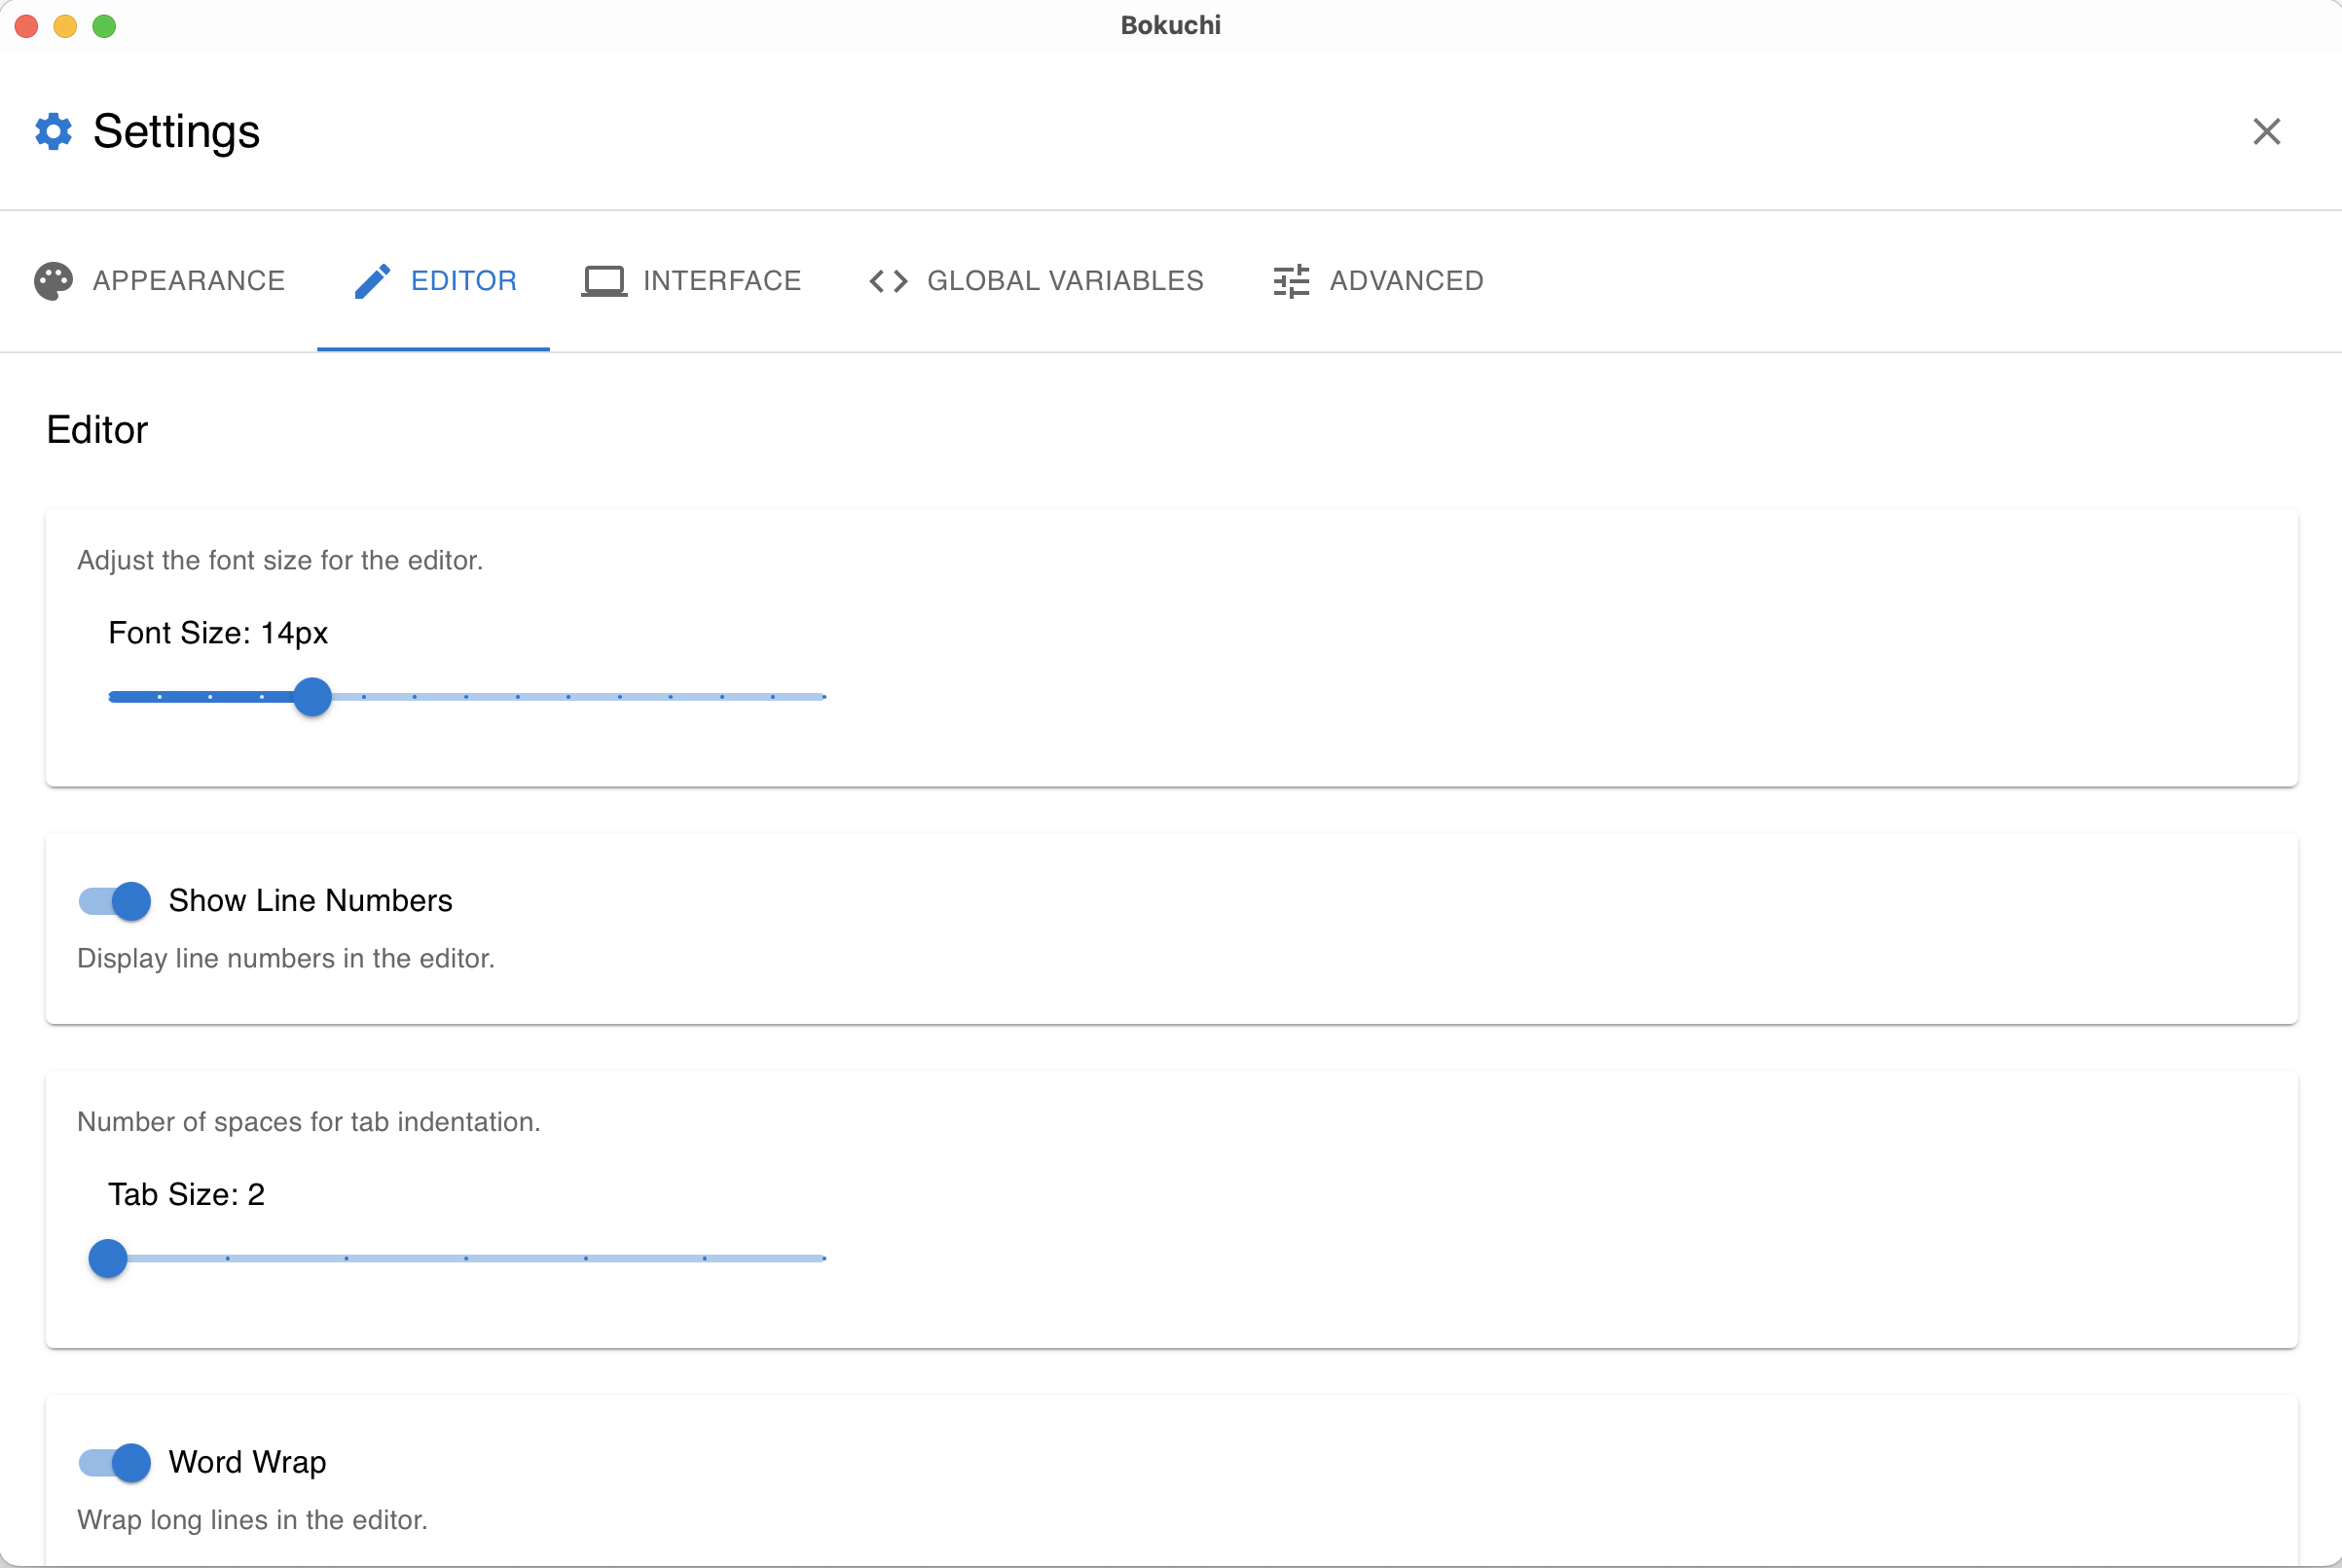This screenshot has width=2342, height=1568.
Task: Click the laptop icon for Interface settings
Action: pos(603,280)
